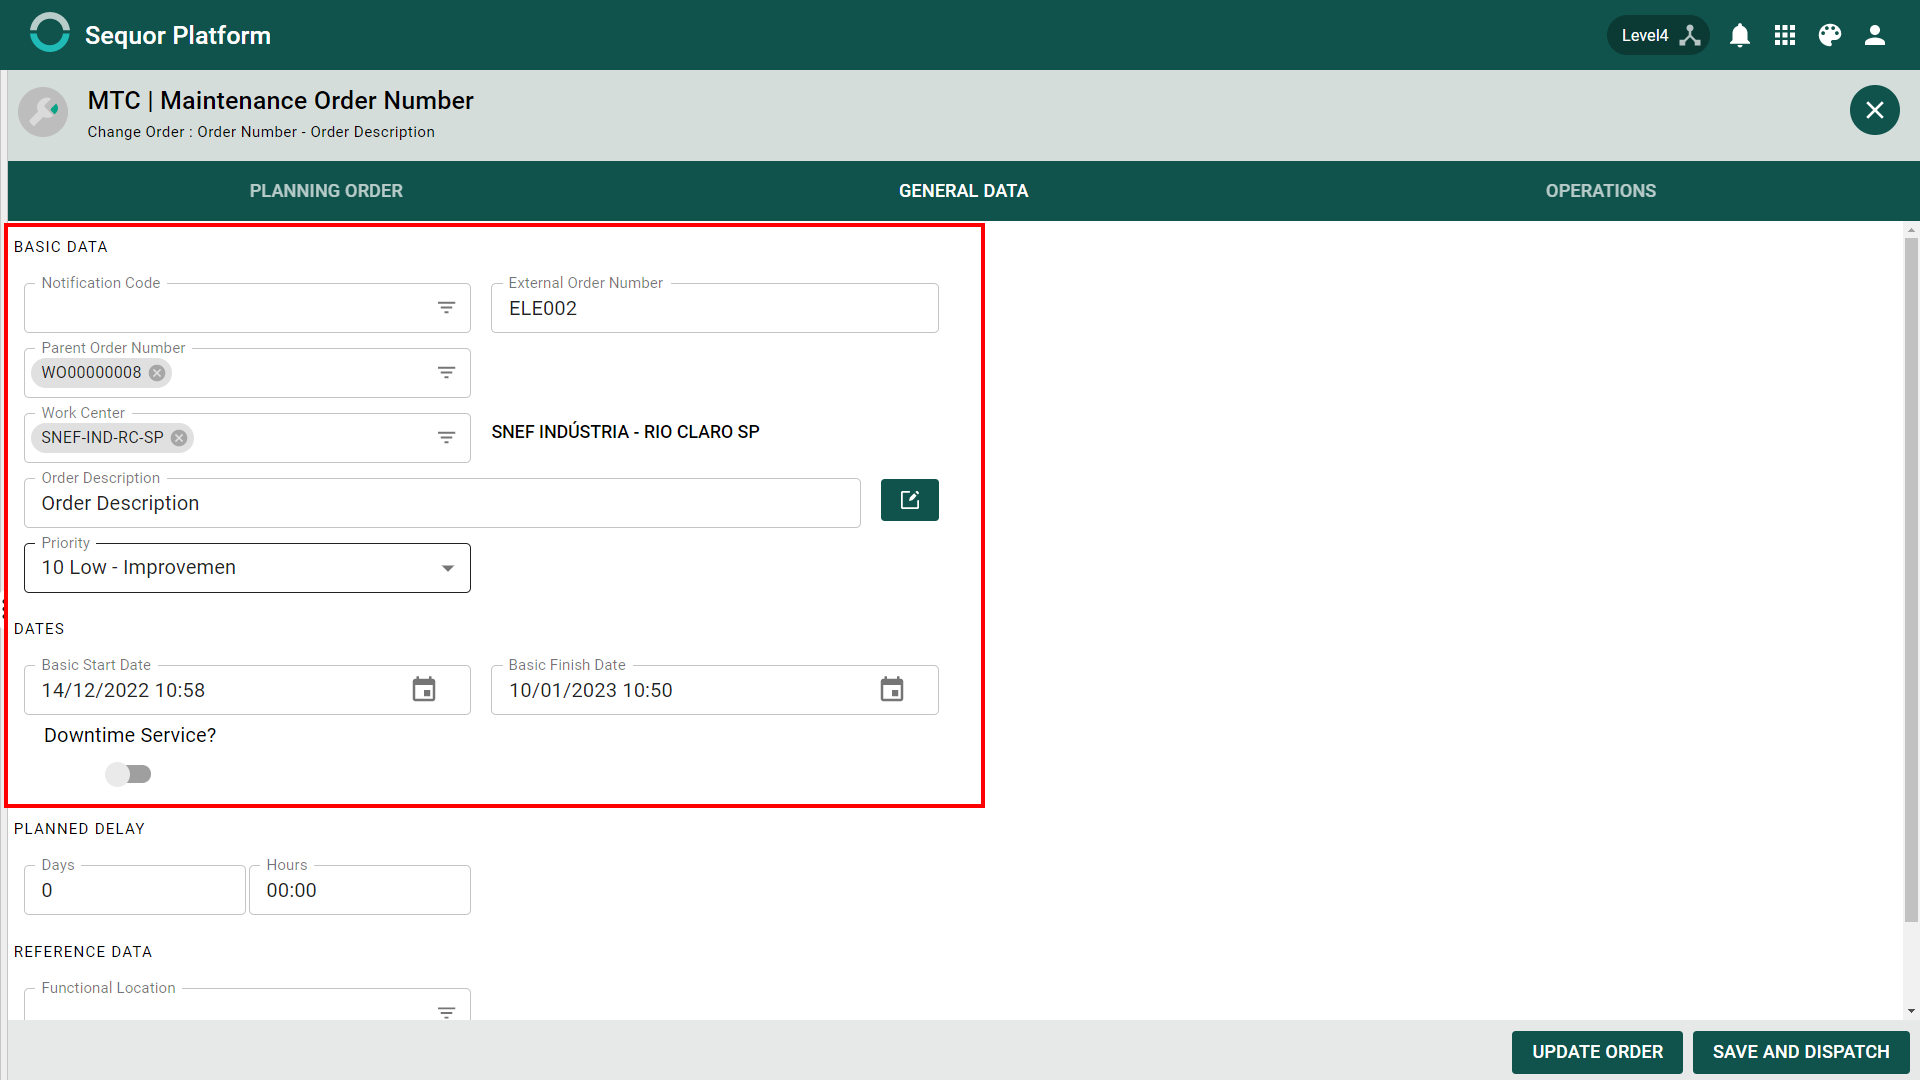Screen dimensions: 1920x1080
Task: Click the vertical scrollbar thumb
Action: (1911, 580)
